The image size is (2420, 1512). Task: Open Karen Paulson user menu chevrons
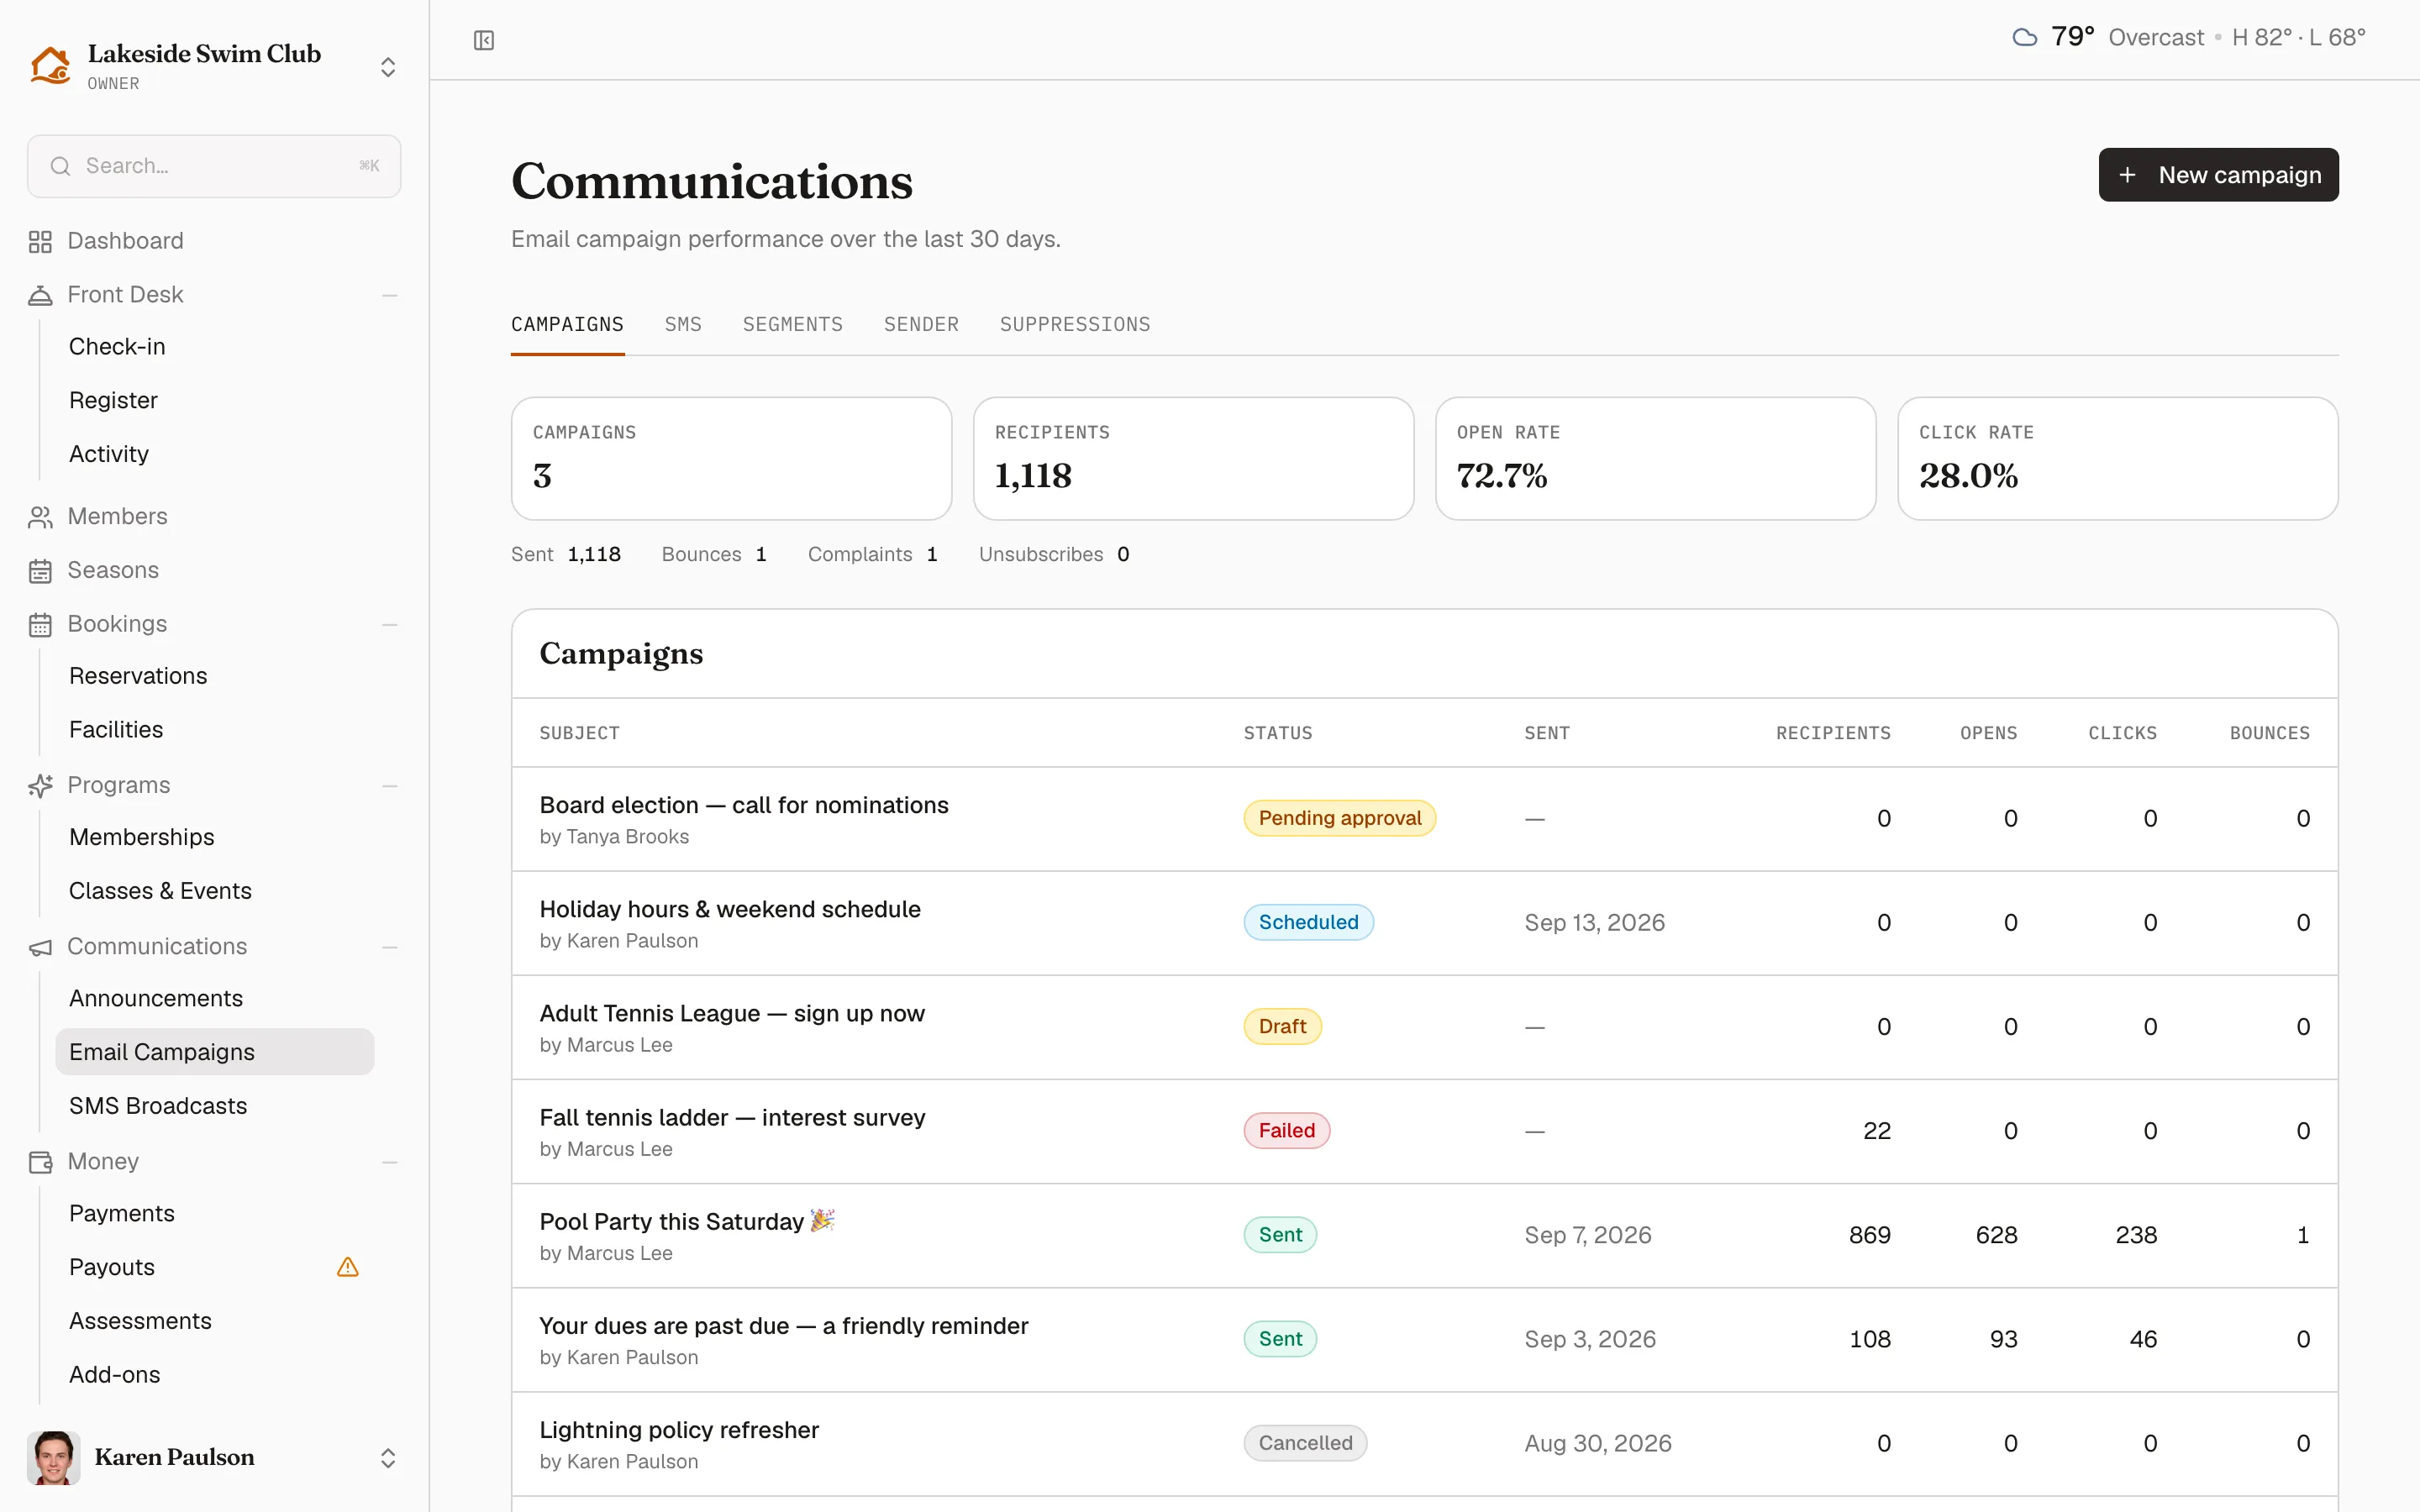pyautogui.click(x=388, y=1457)
